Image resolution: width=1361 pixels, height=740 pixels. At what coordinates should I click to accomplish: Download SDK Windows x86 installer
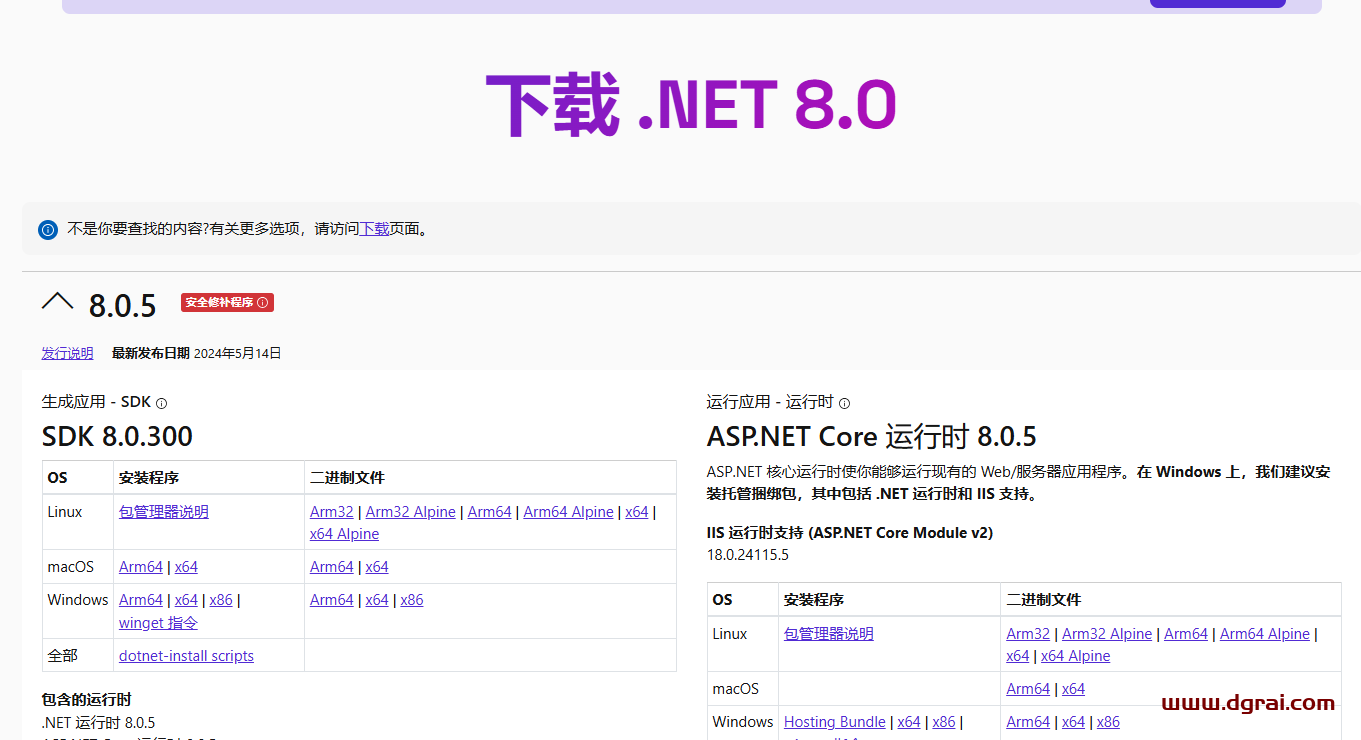point(221,600)
